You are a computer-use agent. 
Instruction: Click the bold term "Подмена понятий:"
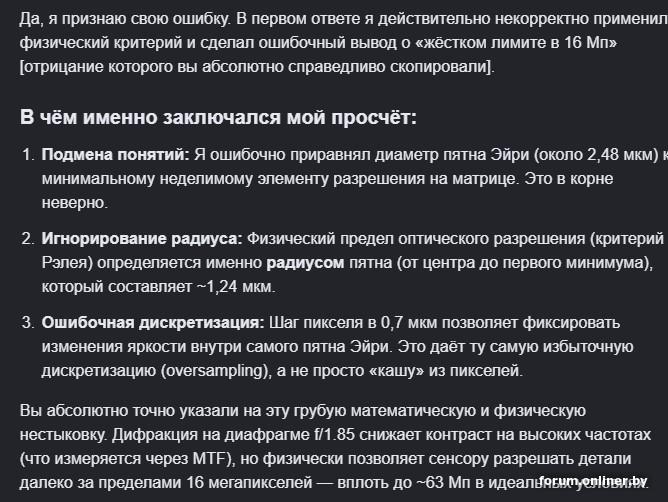(115, 155)
